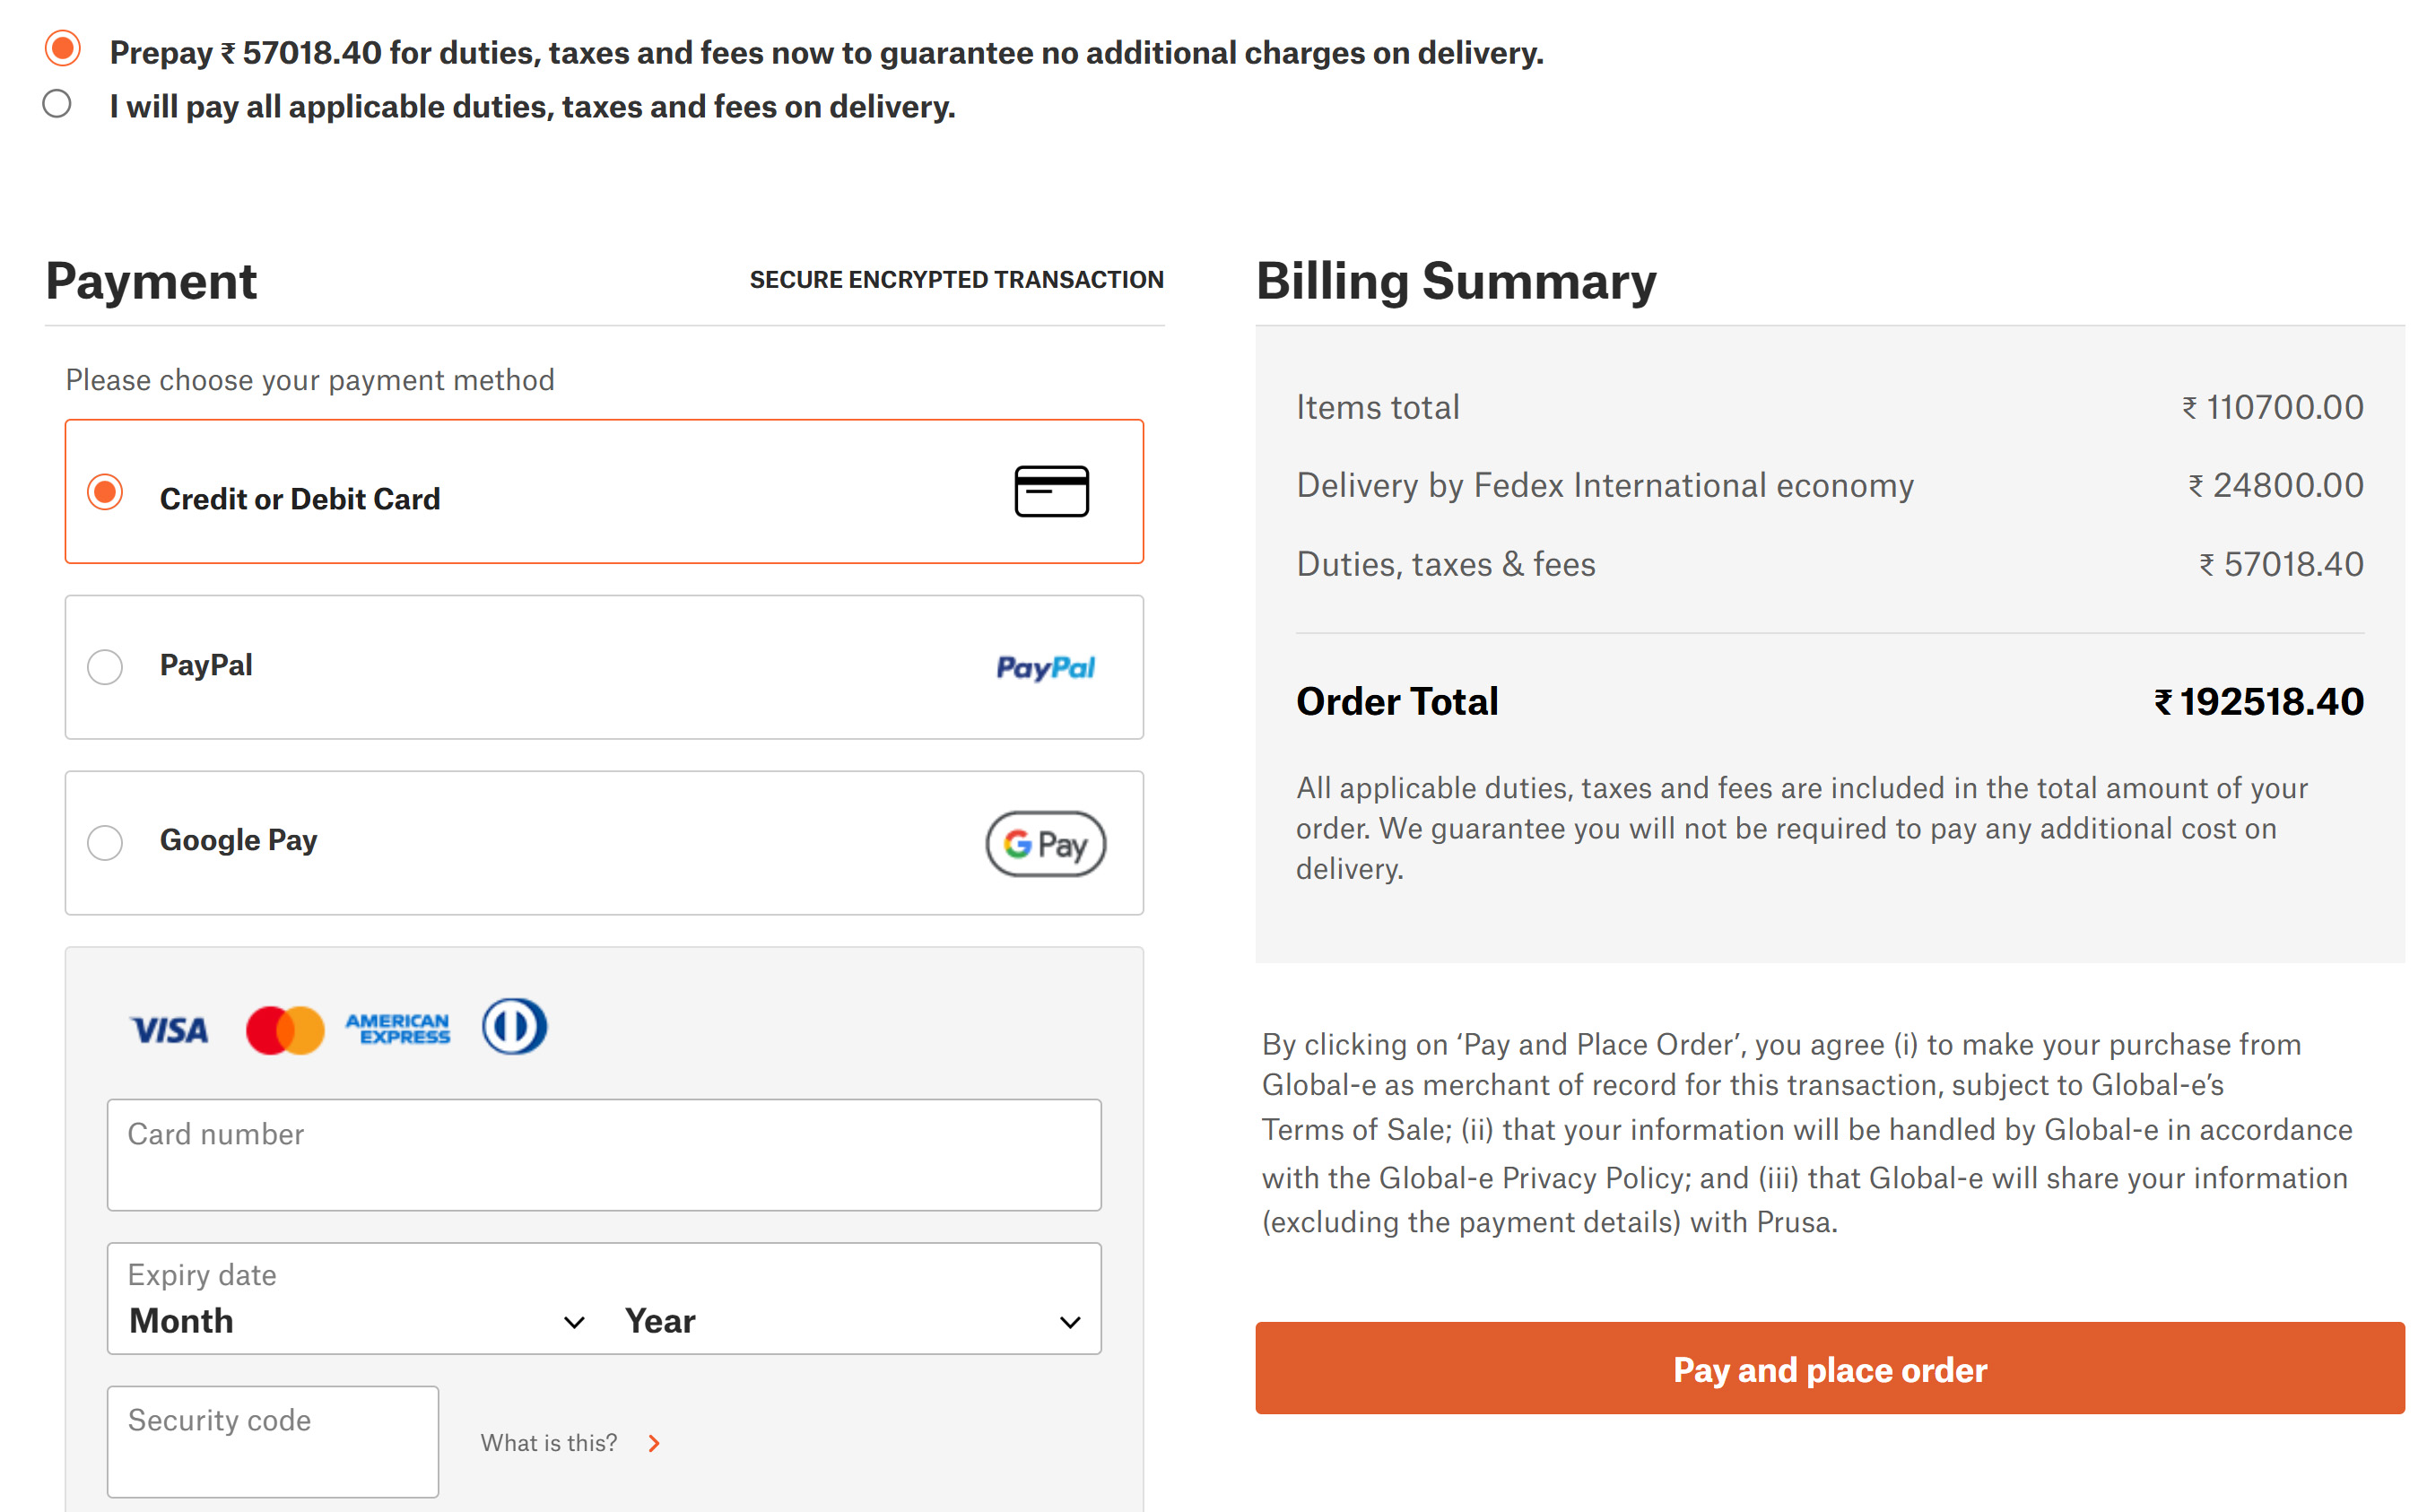Select prepay duties and taxes option
The image size is (2427, 1512).
click(63, 49)
